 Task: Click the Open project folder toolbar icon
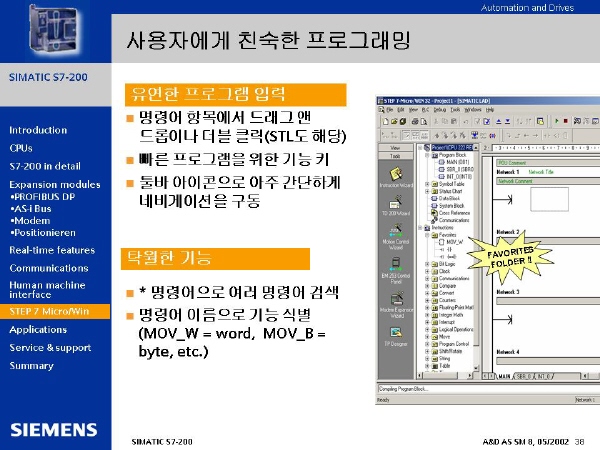coord(394,122)
